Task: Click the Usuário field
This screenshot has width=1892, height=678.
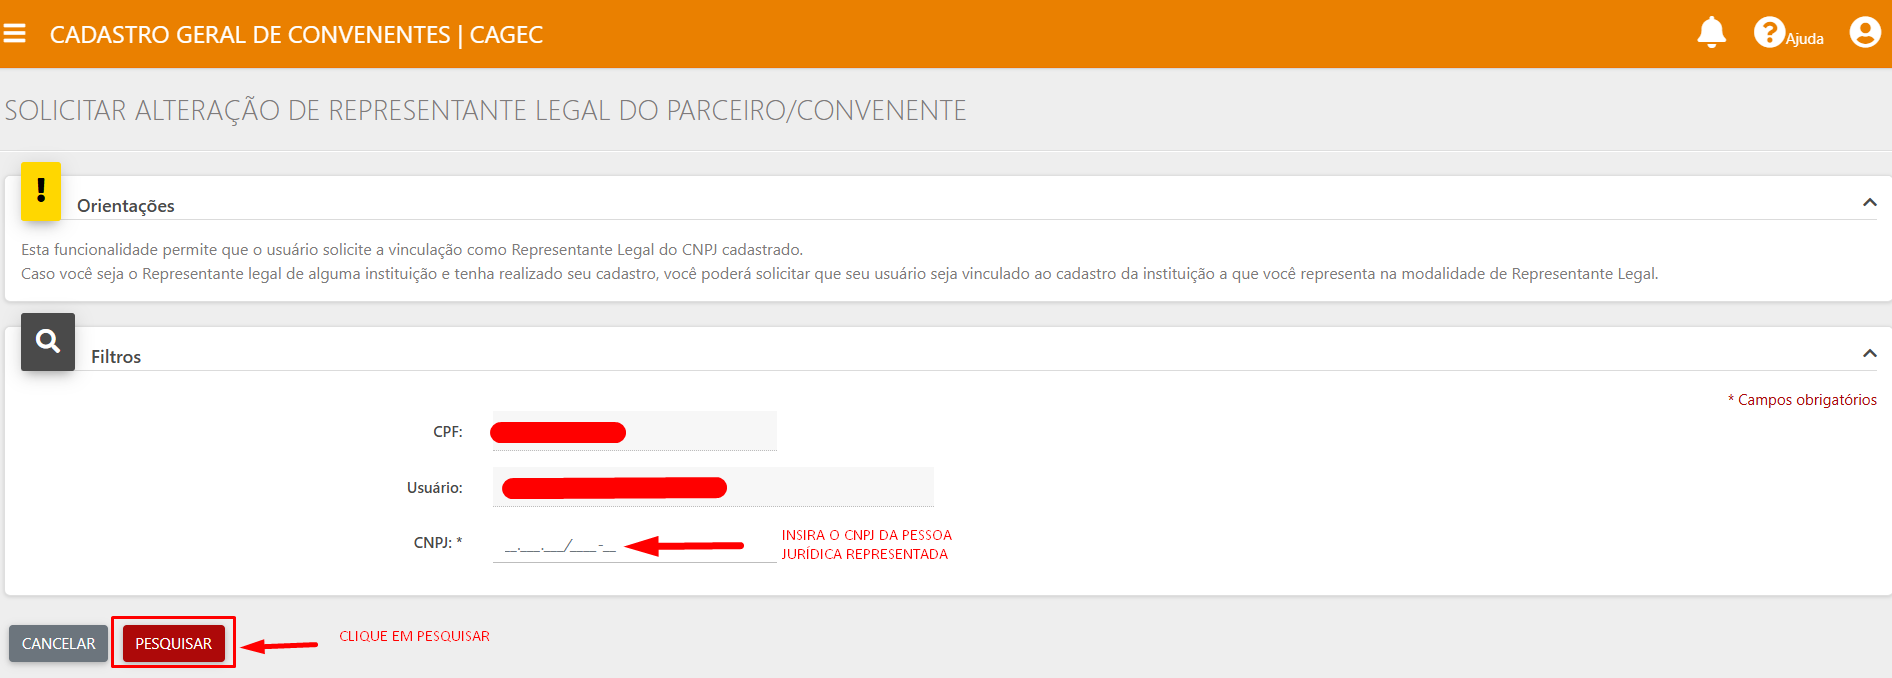Action: pos(712,488)
